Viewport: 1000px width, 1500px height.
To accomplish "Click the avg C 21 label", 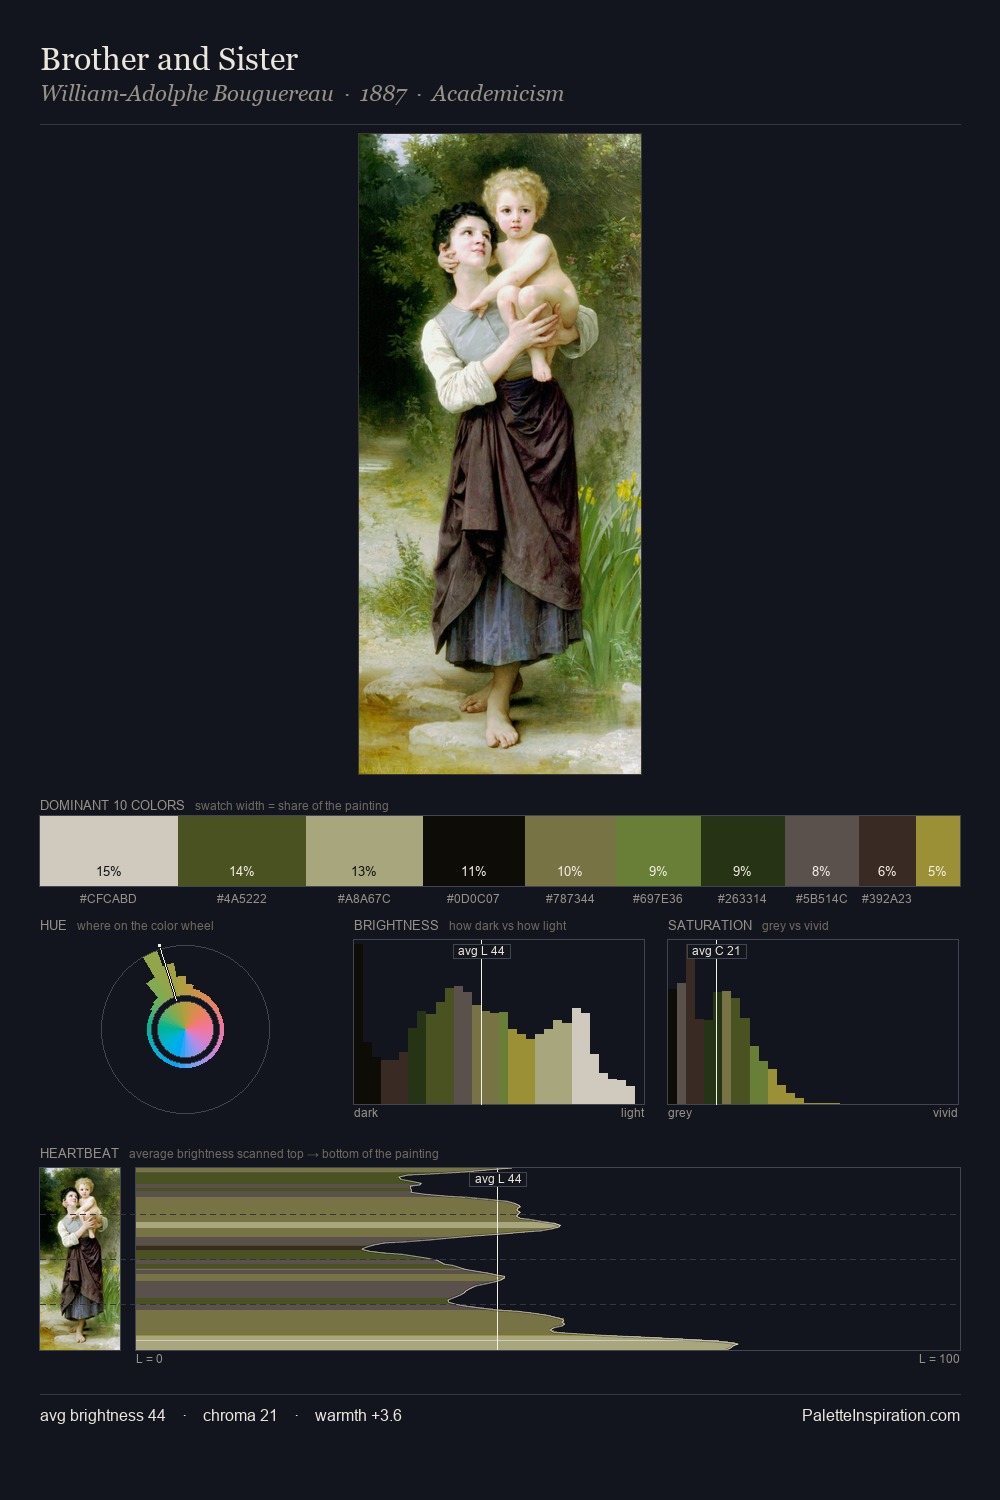I will coord(716,951).
